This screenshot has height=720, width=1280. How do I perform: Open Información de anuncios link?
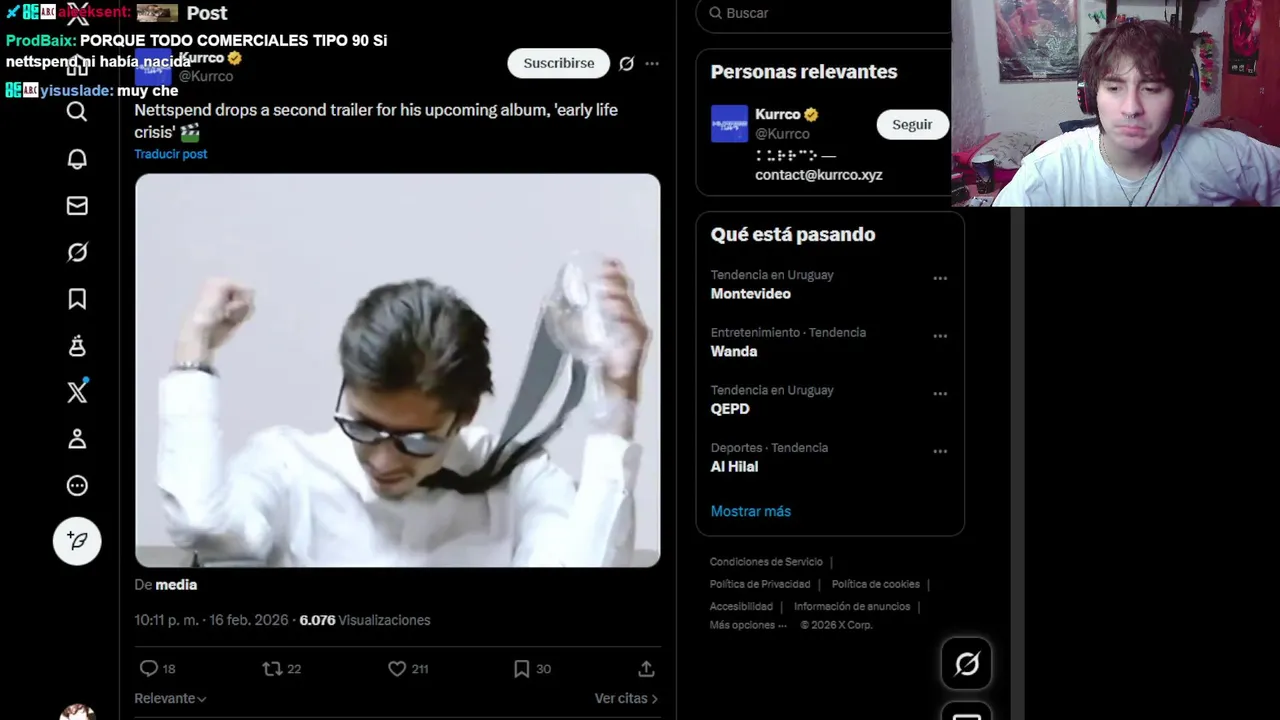[852, 607]
